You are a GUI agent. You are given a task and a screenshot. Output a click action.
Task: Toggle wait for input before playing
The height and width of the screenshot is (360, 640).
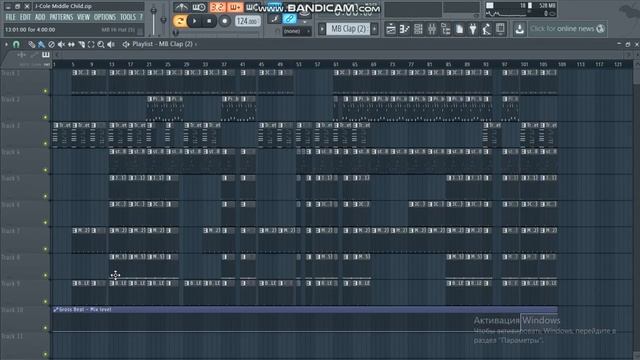click(x=199, y=7)
